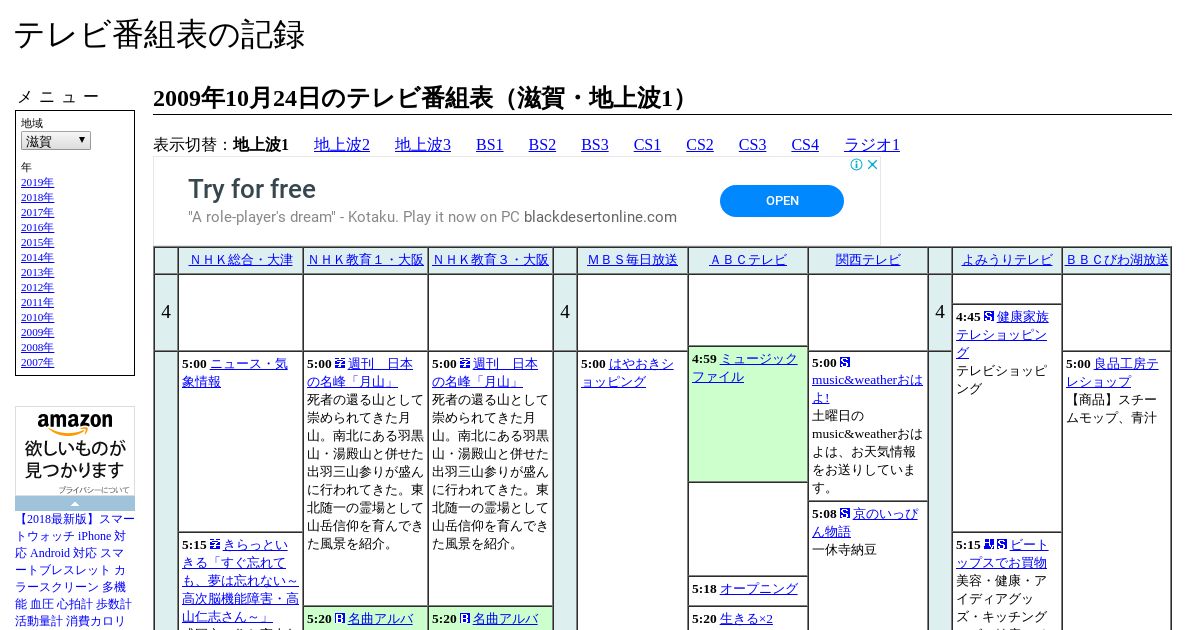Open the ＮＨＫ教育１・大阪 channel header link
Image resolution: width=1200 pixels, height=630 pixels.
[x=366, y=260]
